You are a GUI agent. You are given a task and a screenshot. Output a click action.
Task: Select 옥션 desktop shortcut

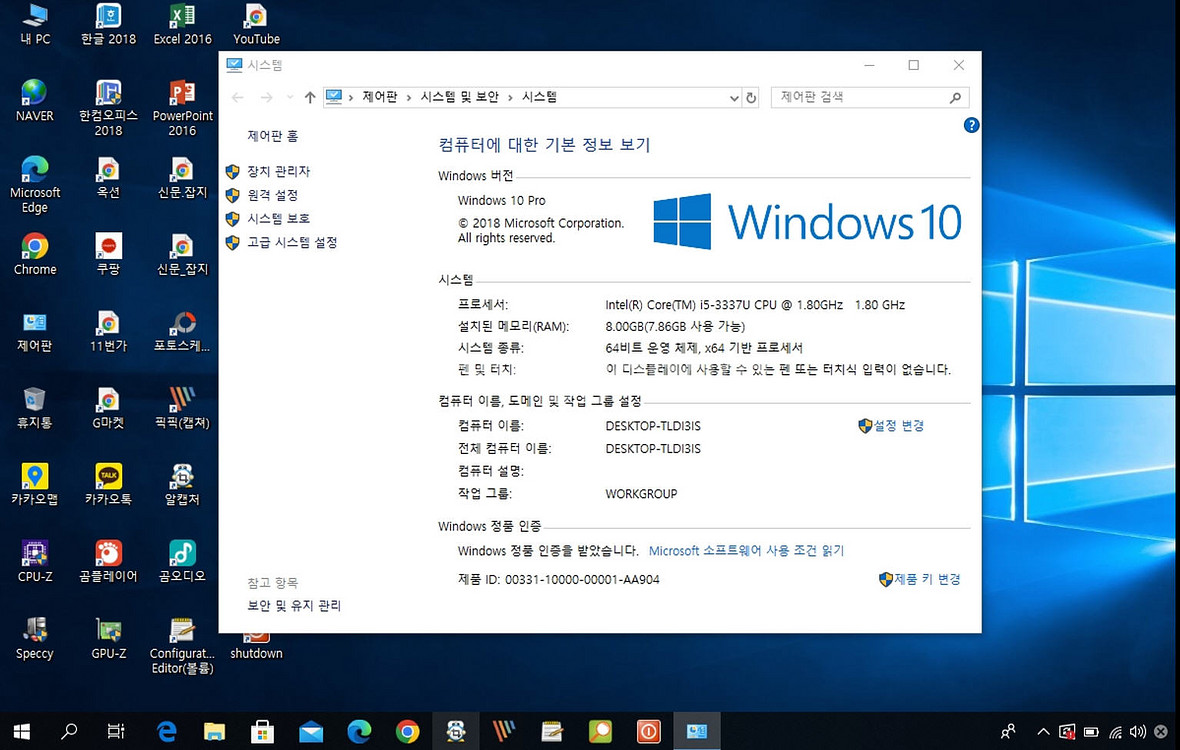108,178
